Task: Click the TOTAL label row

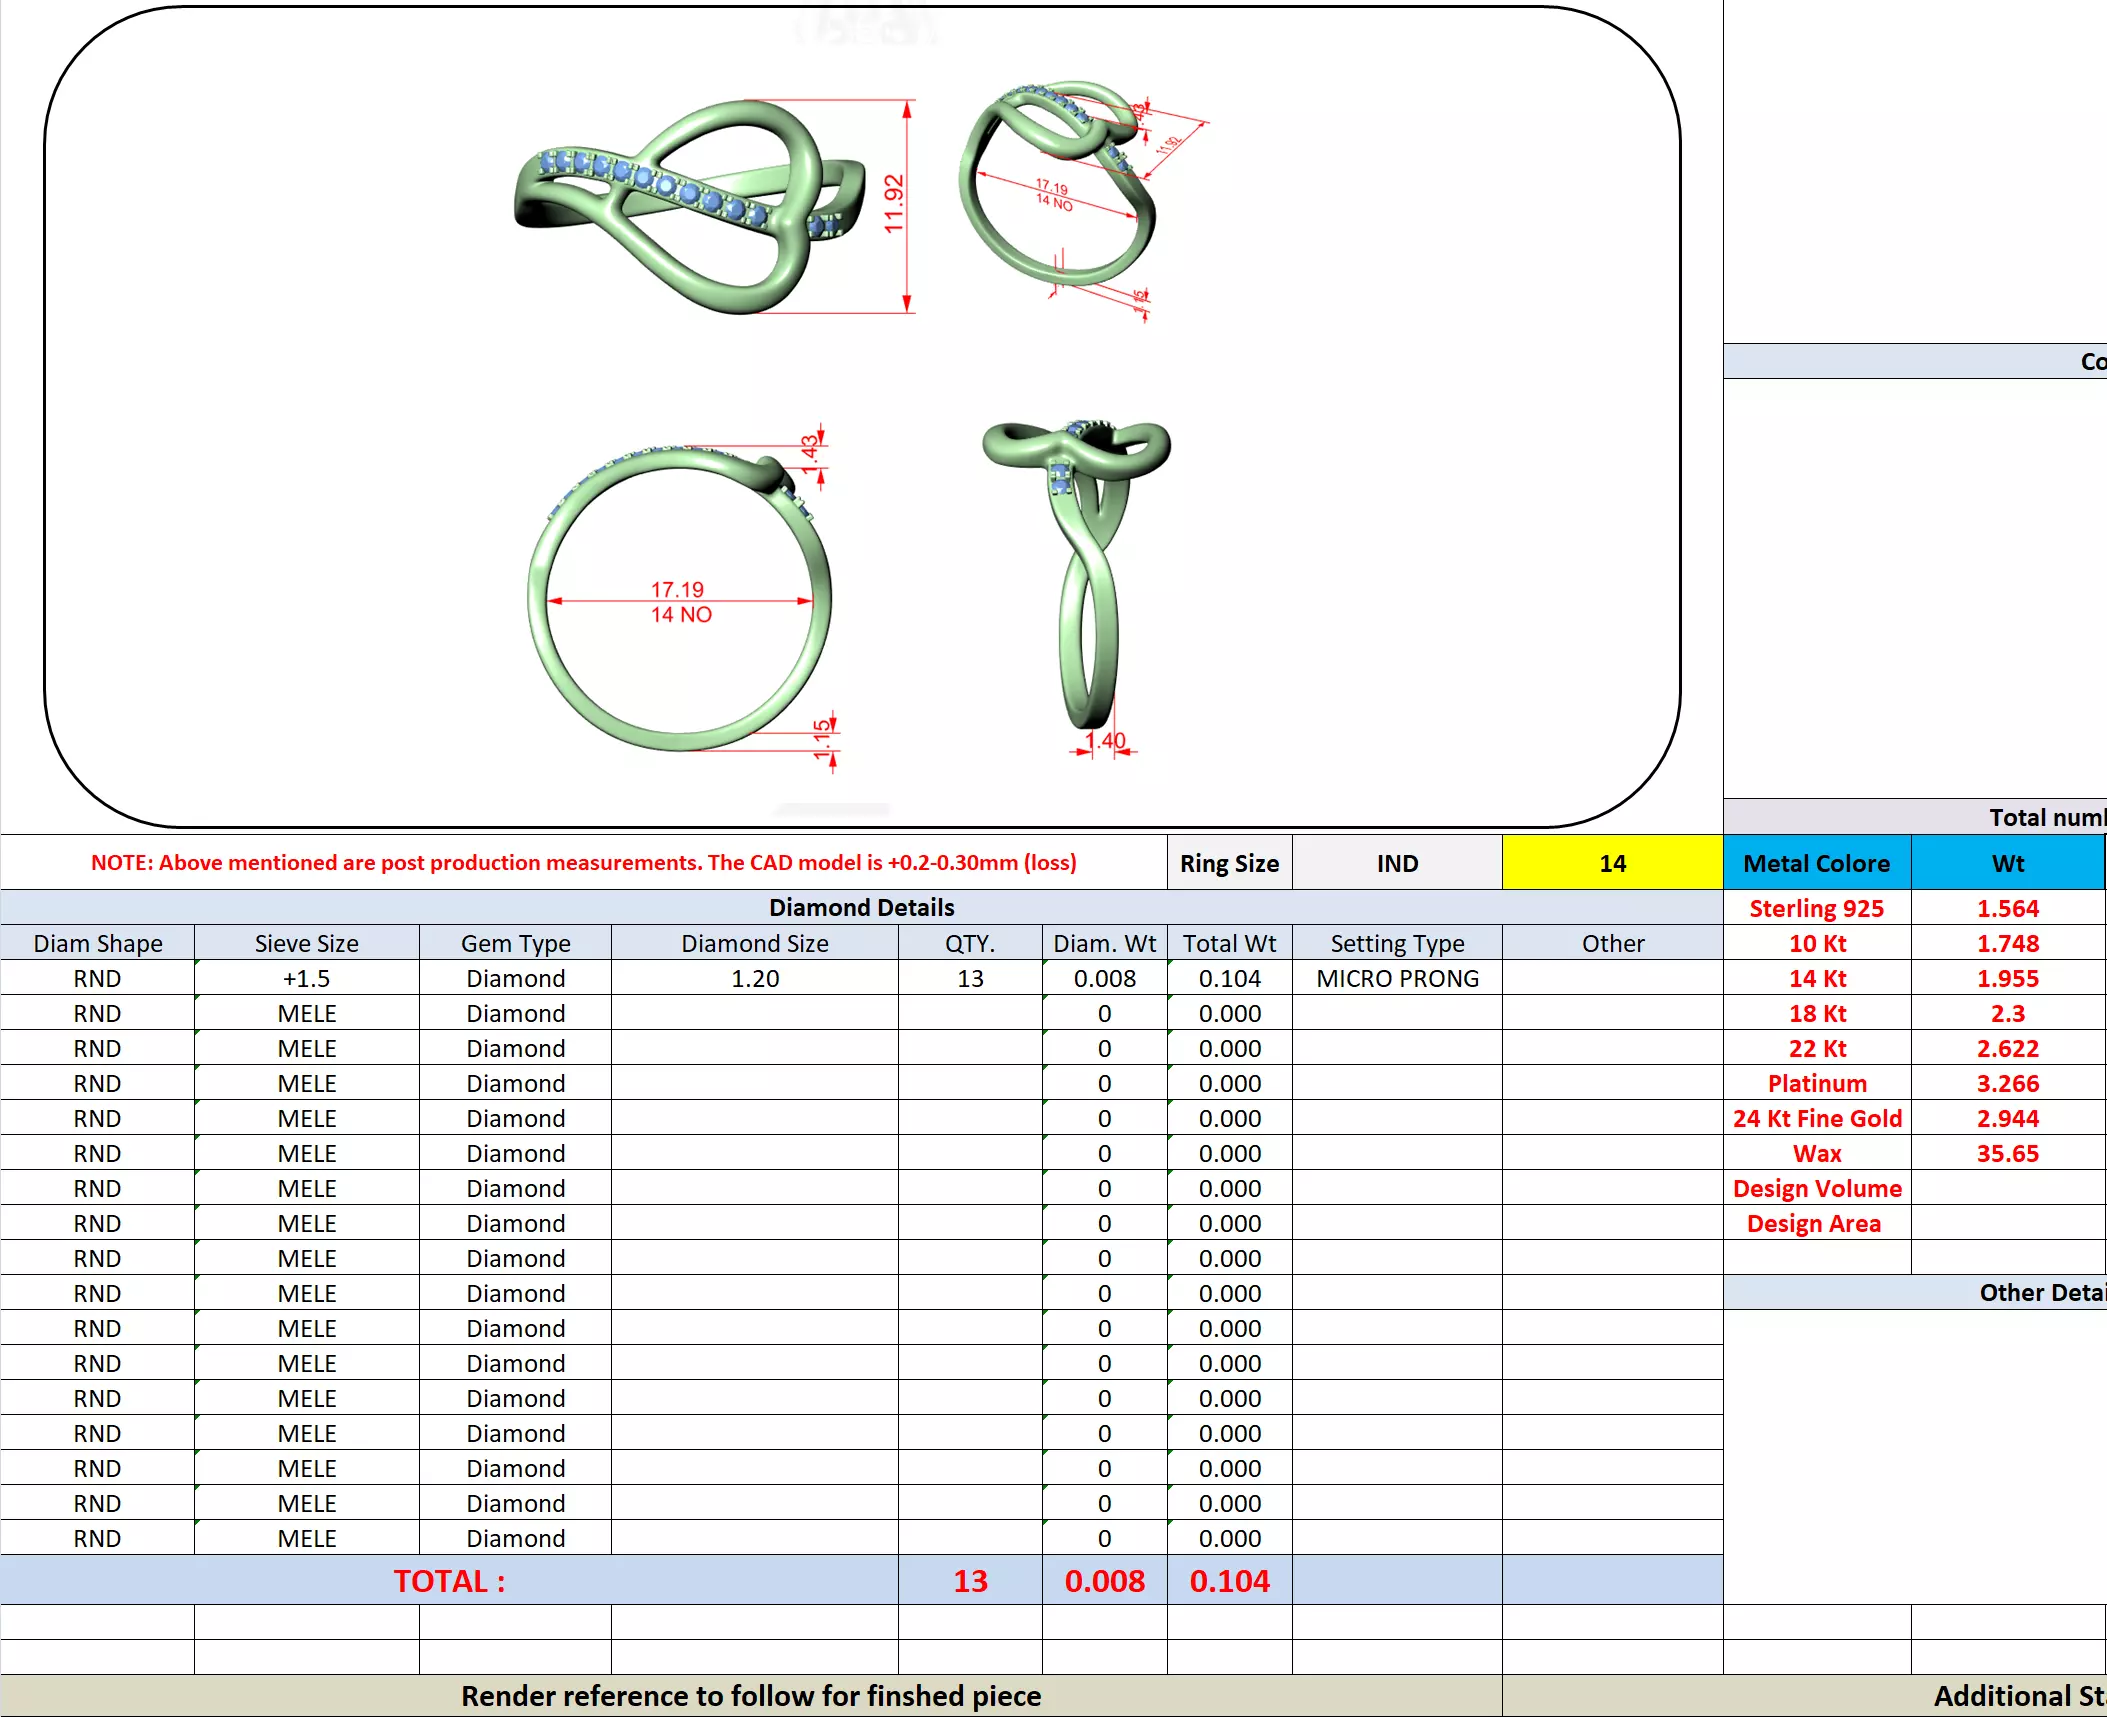Action: 449,1581
